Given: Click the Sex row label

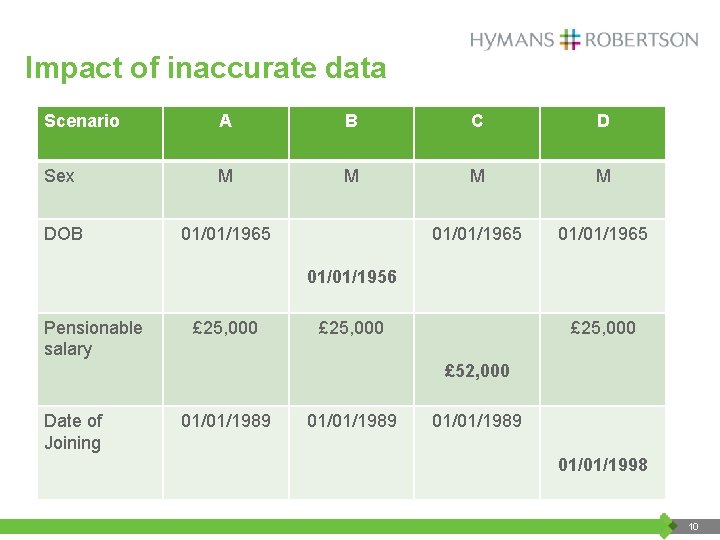Looking at the screenshot, I should [59, 176].
